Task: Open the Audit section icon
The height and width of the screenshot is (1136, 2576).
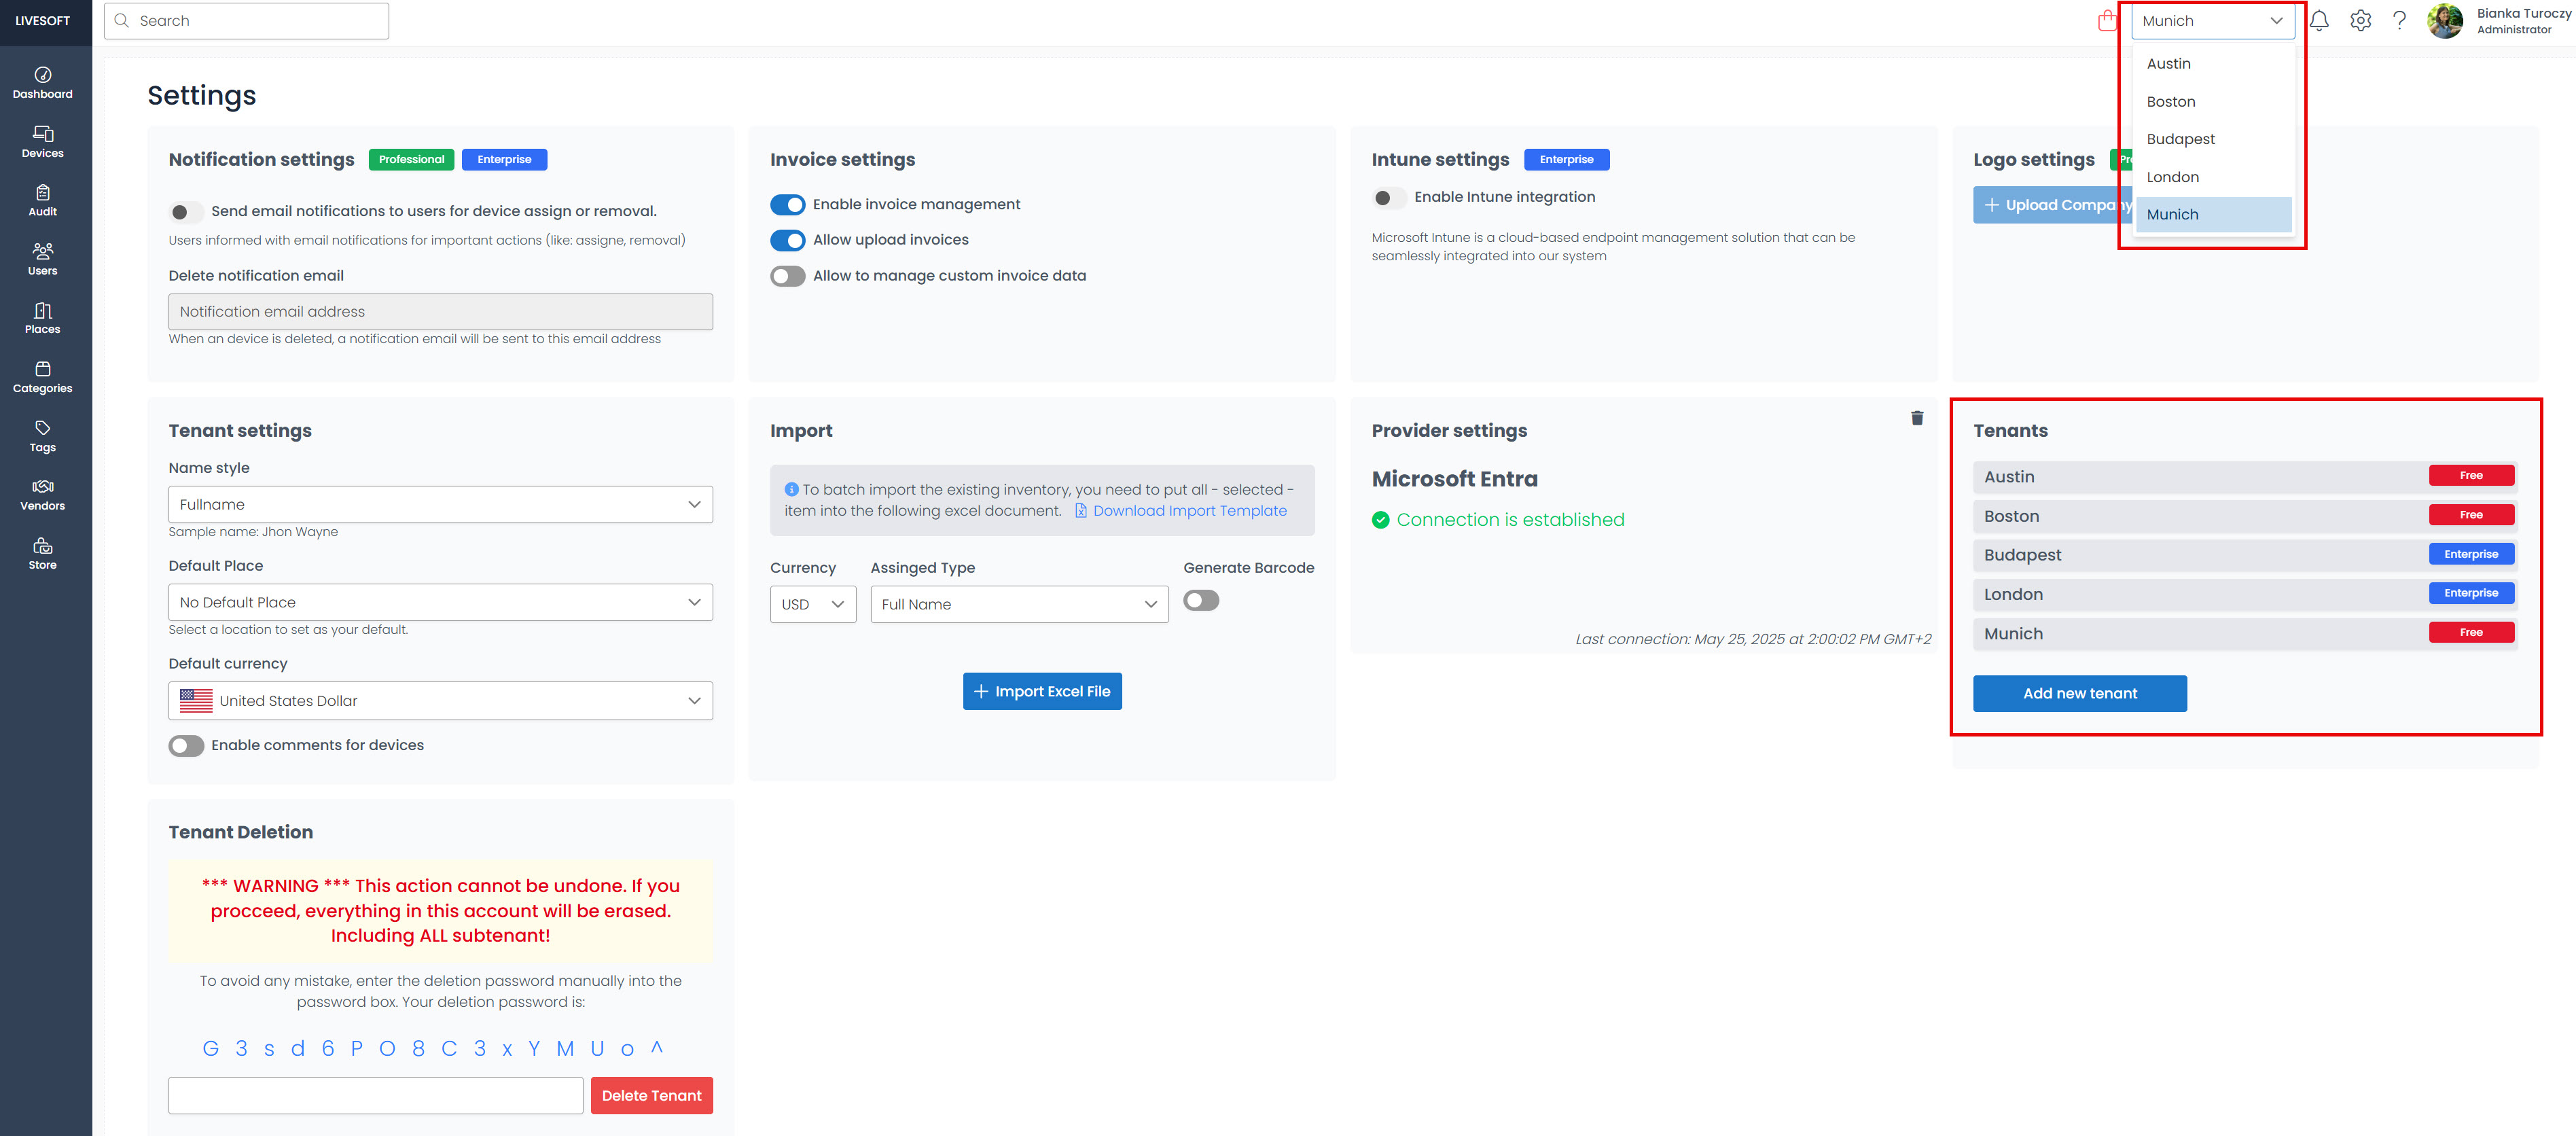Action: [x=42, y=192]
